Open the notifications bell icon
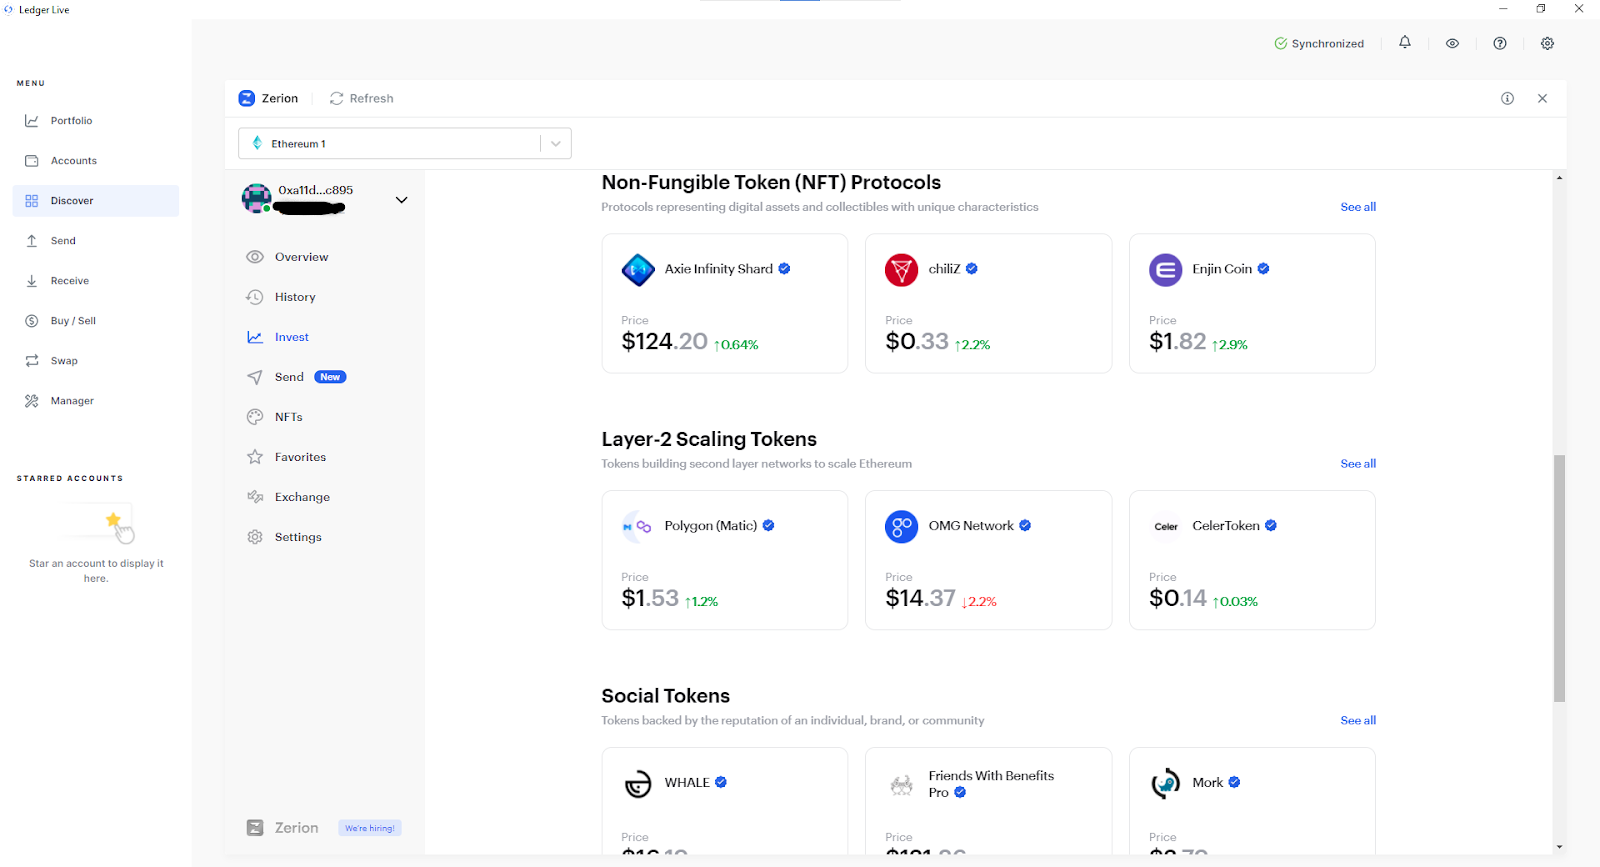 [1405, 43]
